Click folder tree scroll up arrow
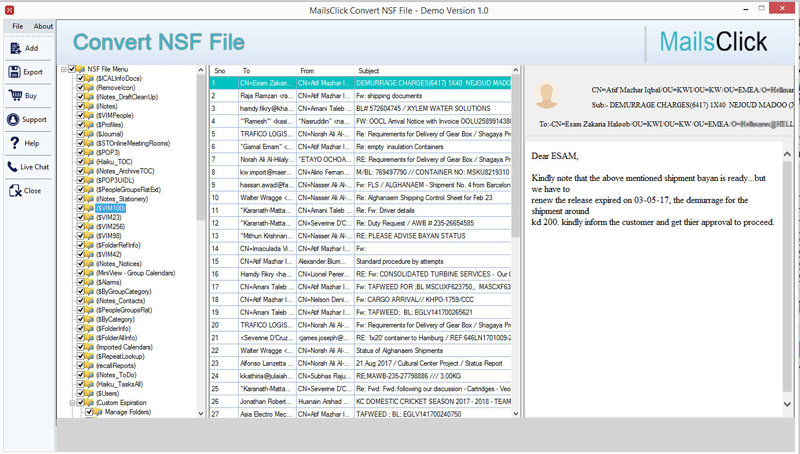 (x=201, y=70)
